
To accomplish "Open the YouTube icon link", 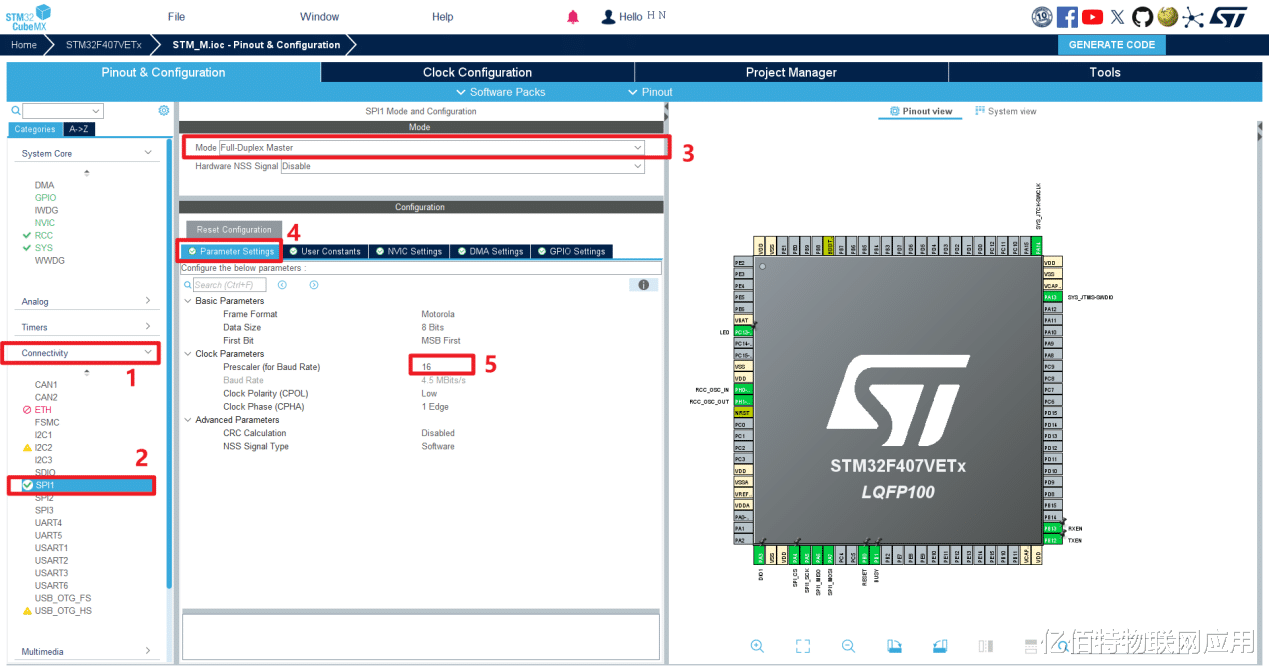I will point(1092,17).
